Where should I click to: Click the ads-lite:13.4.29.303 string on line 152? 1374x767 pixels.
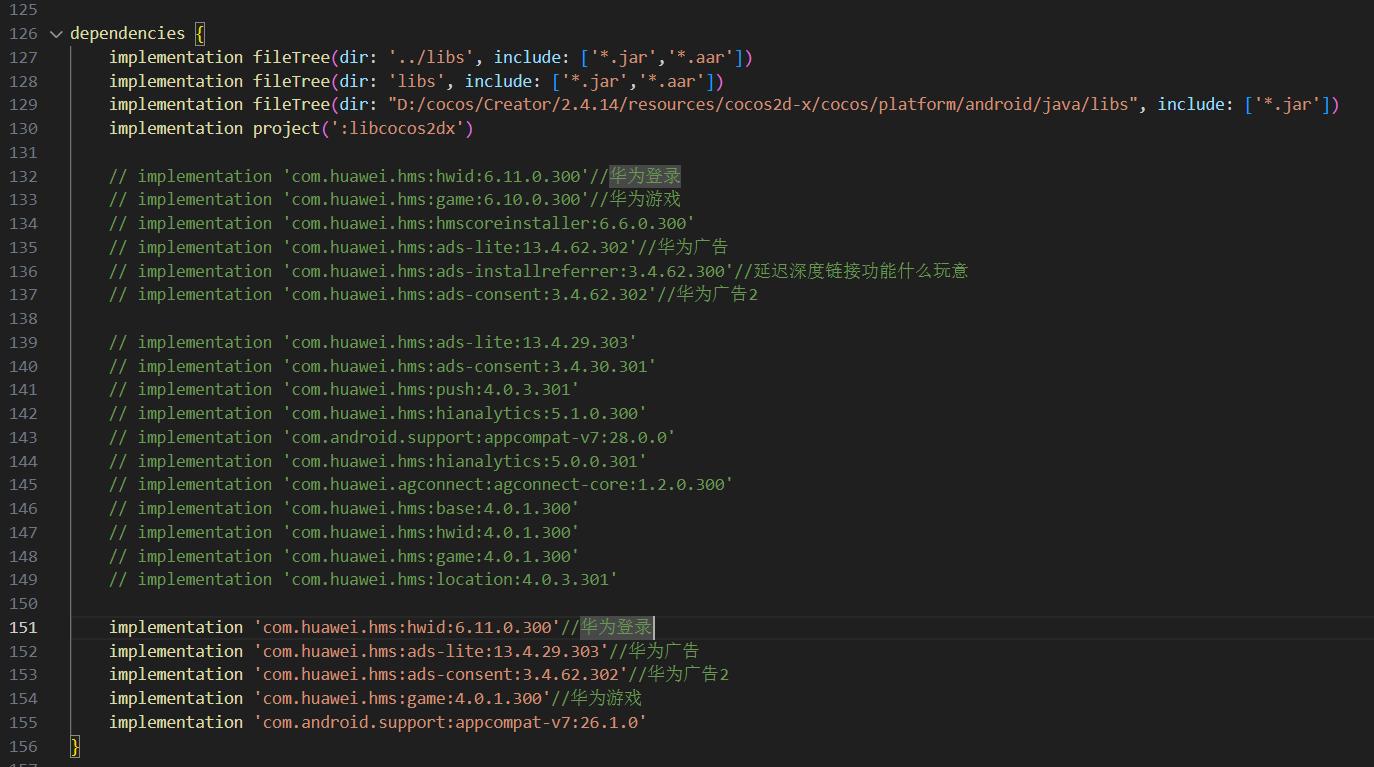(x=431, y=651)
